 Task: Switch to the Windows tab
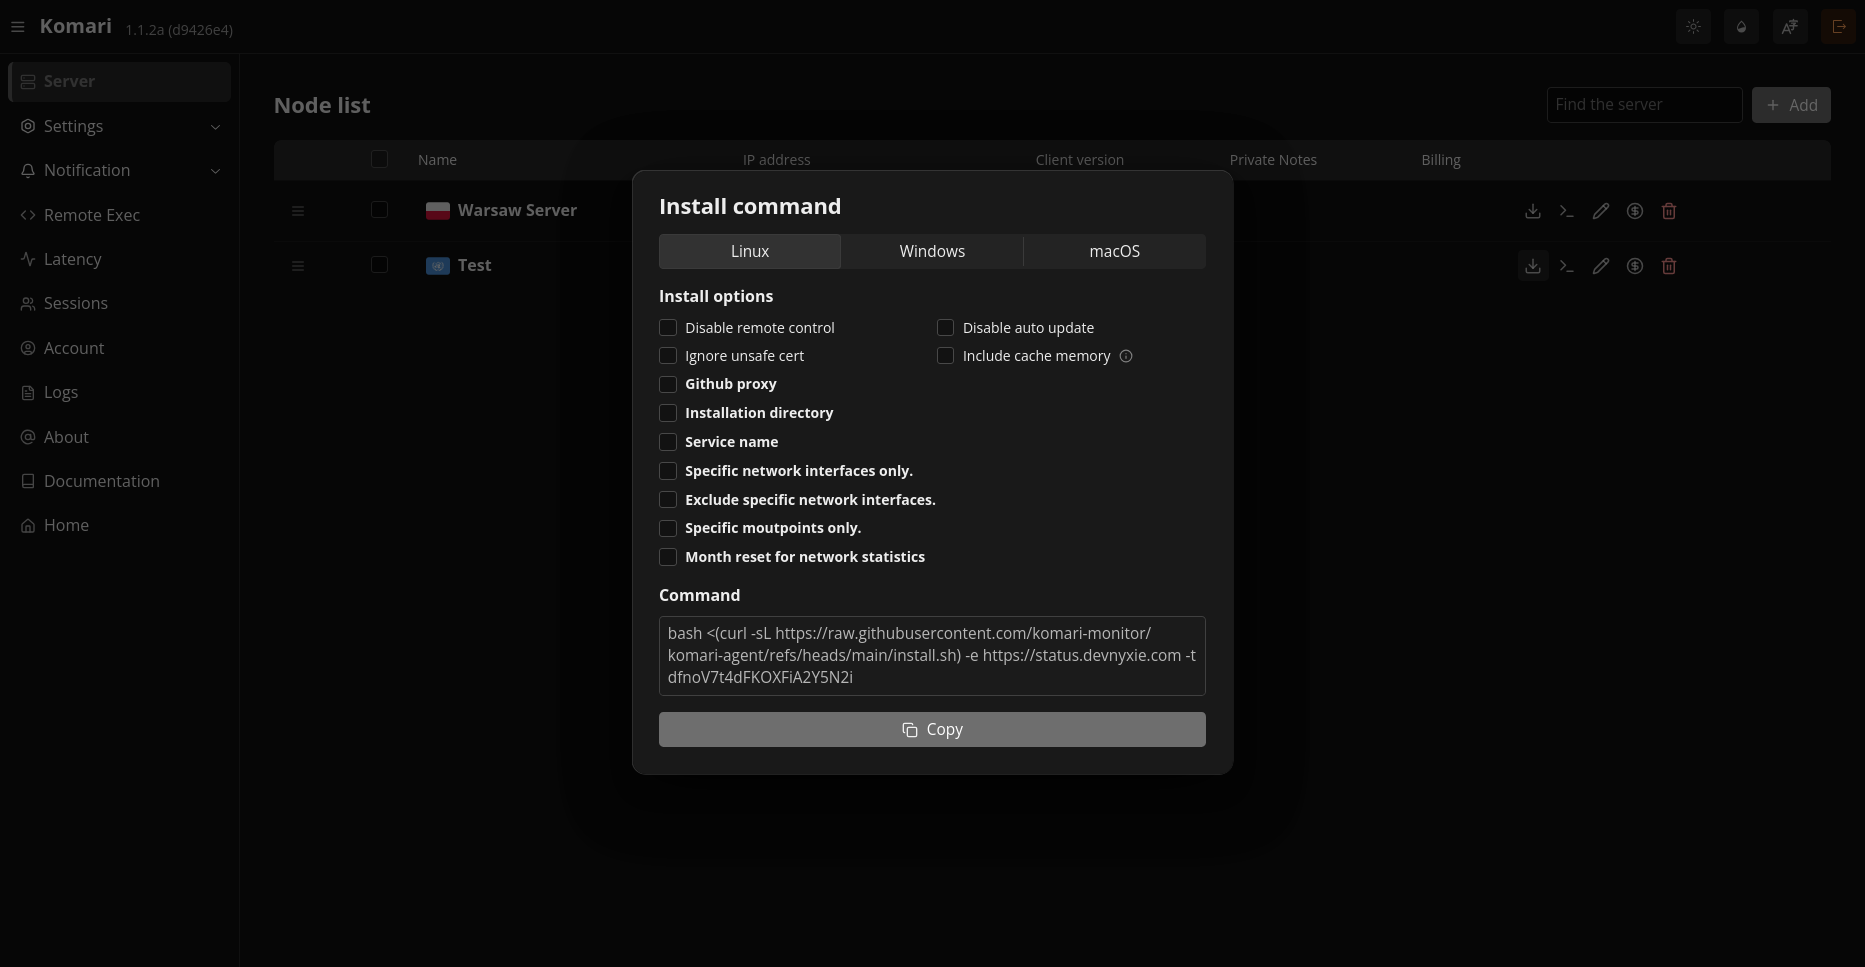click(932, 251)
